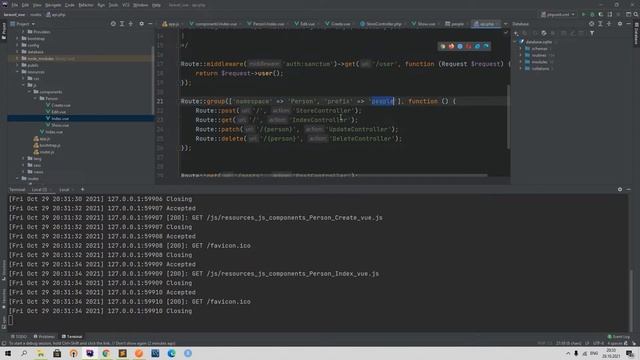
Task: Switch to Local (2) terminal tab
Action: (41, 190)
